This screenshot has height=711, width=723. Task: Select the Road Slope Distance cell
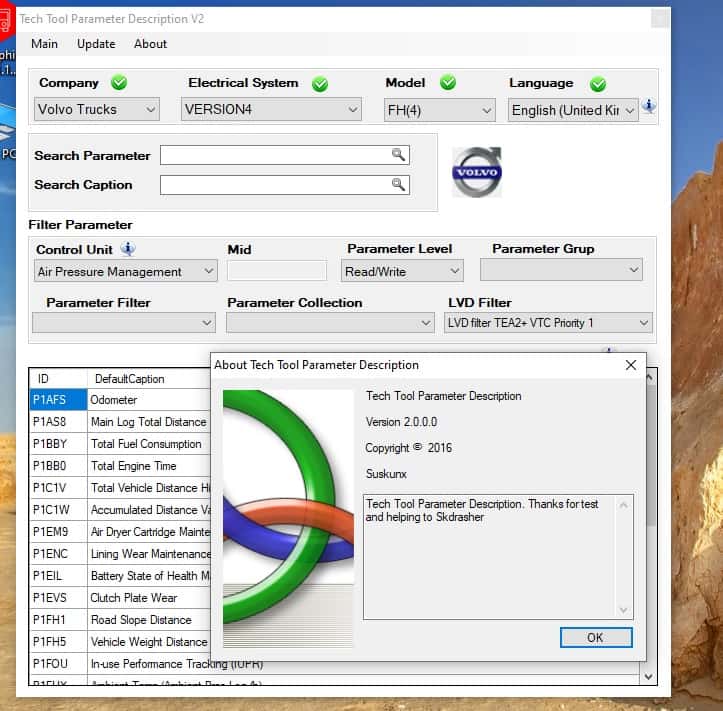[148, 619]
